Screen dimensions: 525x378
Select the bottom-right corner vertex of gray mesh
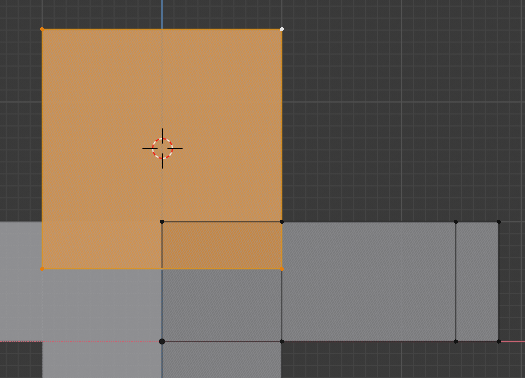click(499, 342)
